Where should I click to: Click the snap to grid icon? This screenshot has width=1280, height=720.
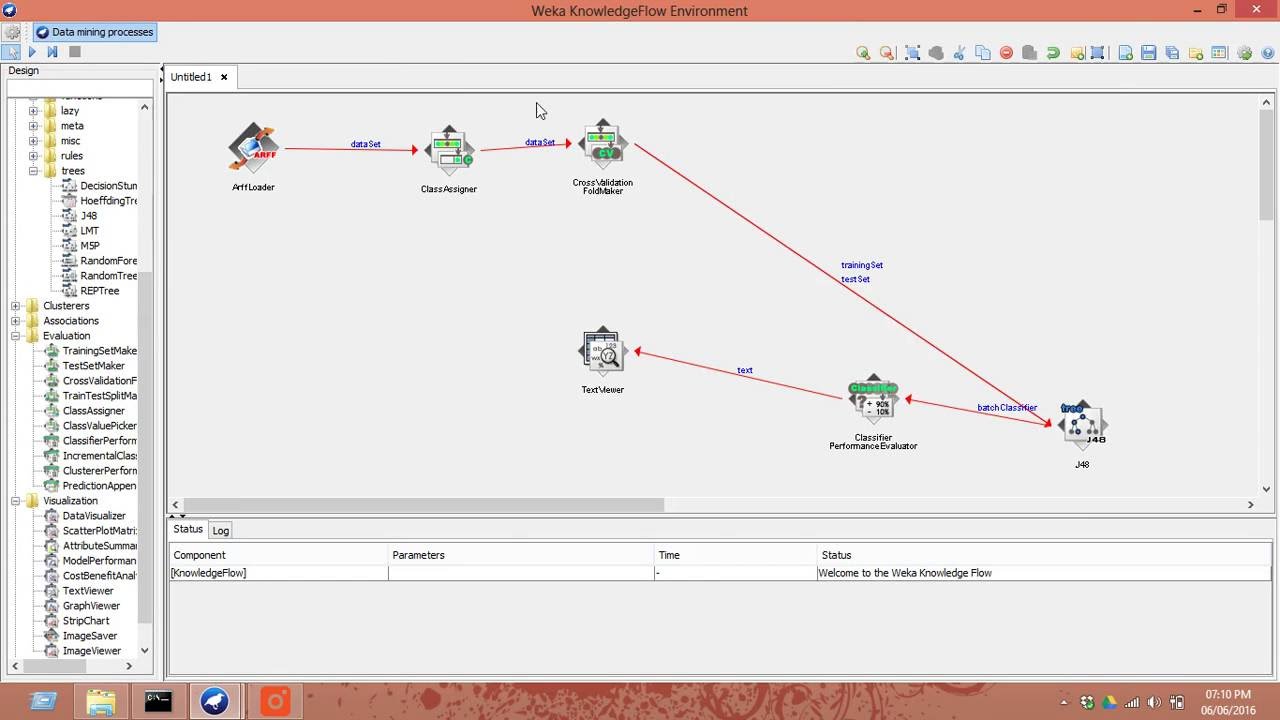point(1097,53)
